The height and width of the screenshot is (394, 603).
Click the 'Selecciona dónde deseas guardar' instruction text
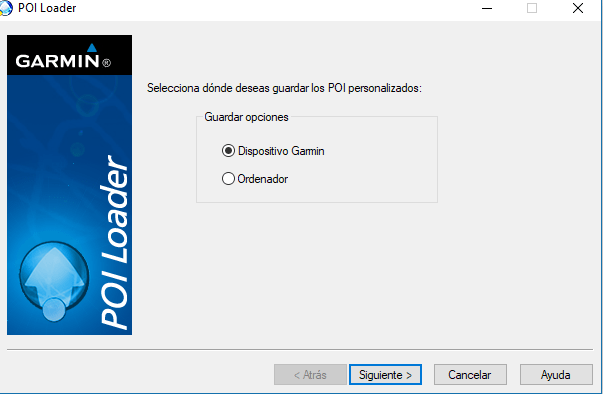pyautogui.click(x=284, y=88)
